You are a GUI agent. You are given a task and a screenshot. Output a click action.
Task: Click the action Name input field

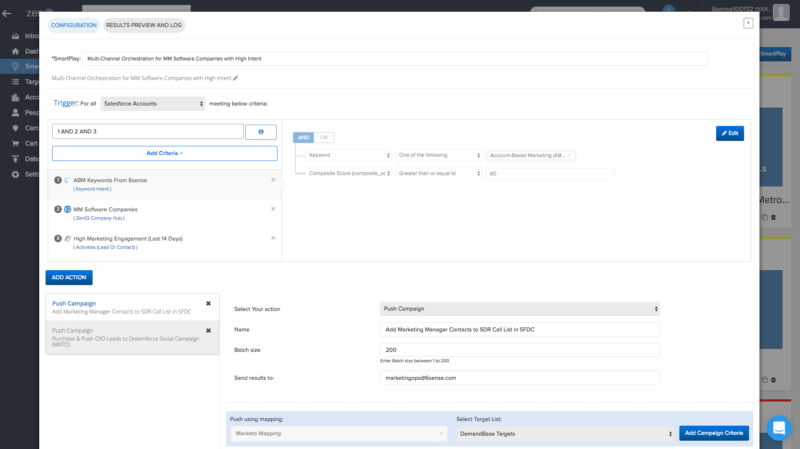tap(519, 330)
